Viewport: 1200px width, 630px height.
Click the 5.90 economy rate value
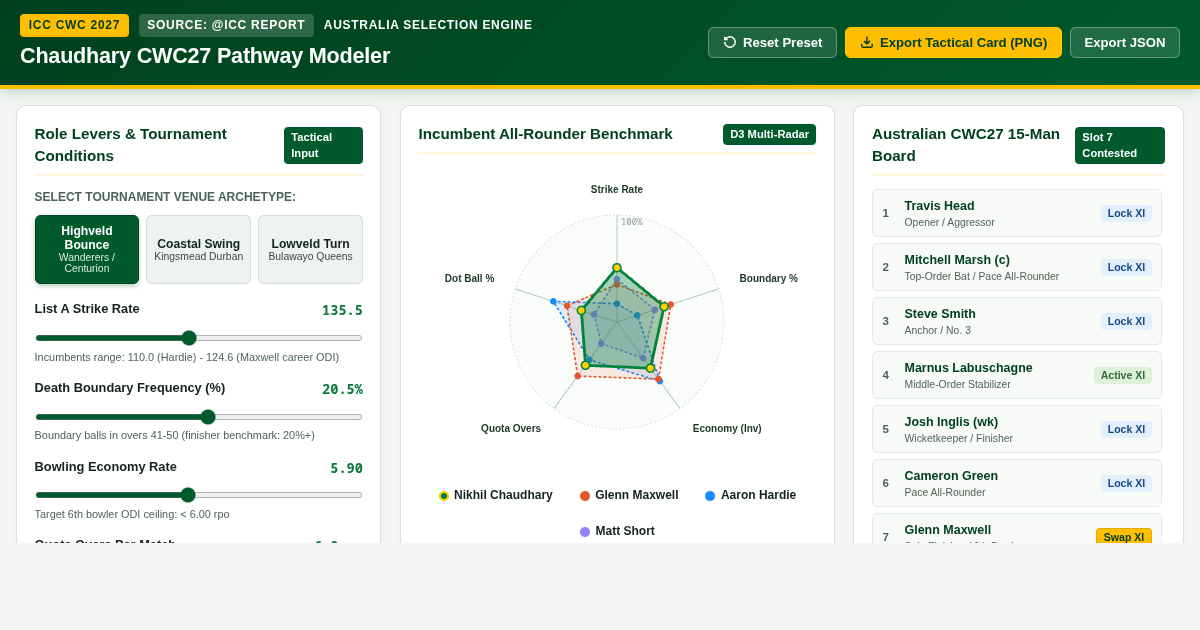(x=346, y=468)
